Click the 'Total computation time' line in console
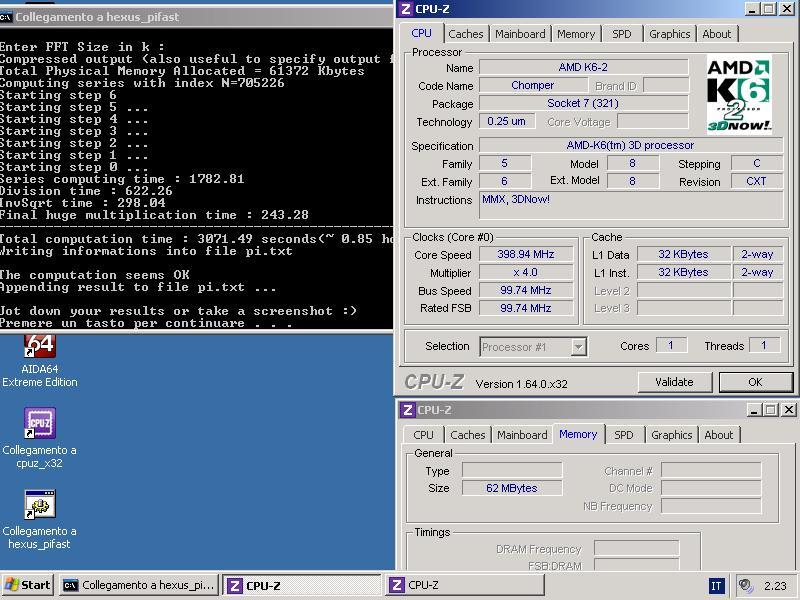This screenshot has width=800, height=600. pyautogui.click(x=196, y=239)
